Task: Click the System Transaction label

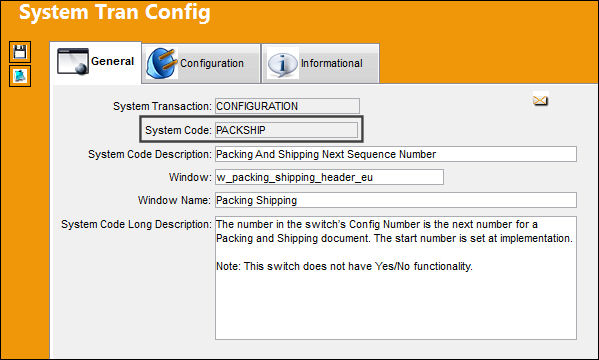Action: [x=162, y=106]
